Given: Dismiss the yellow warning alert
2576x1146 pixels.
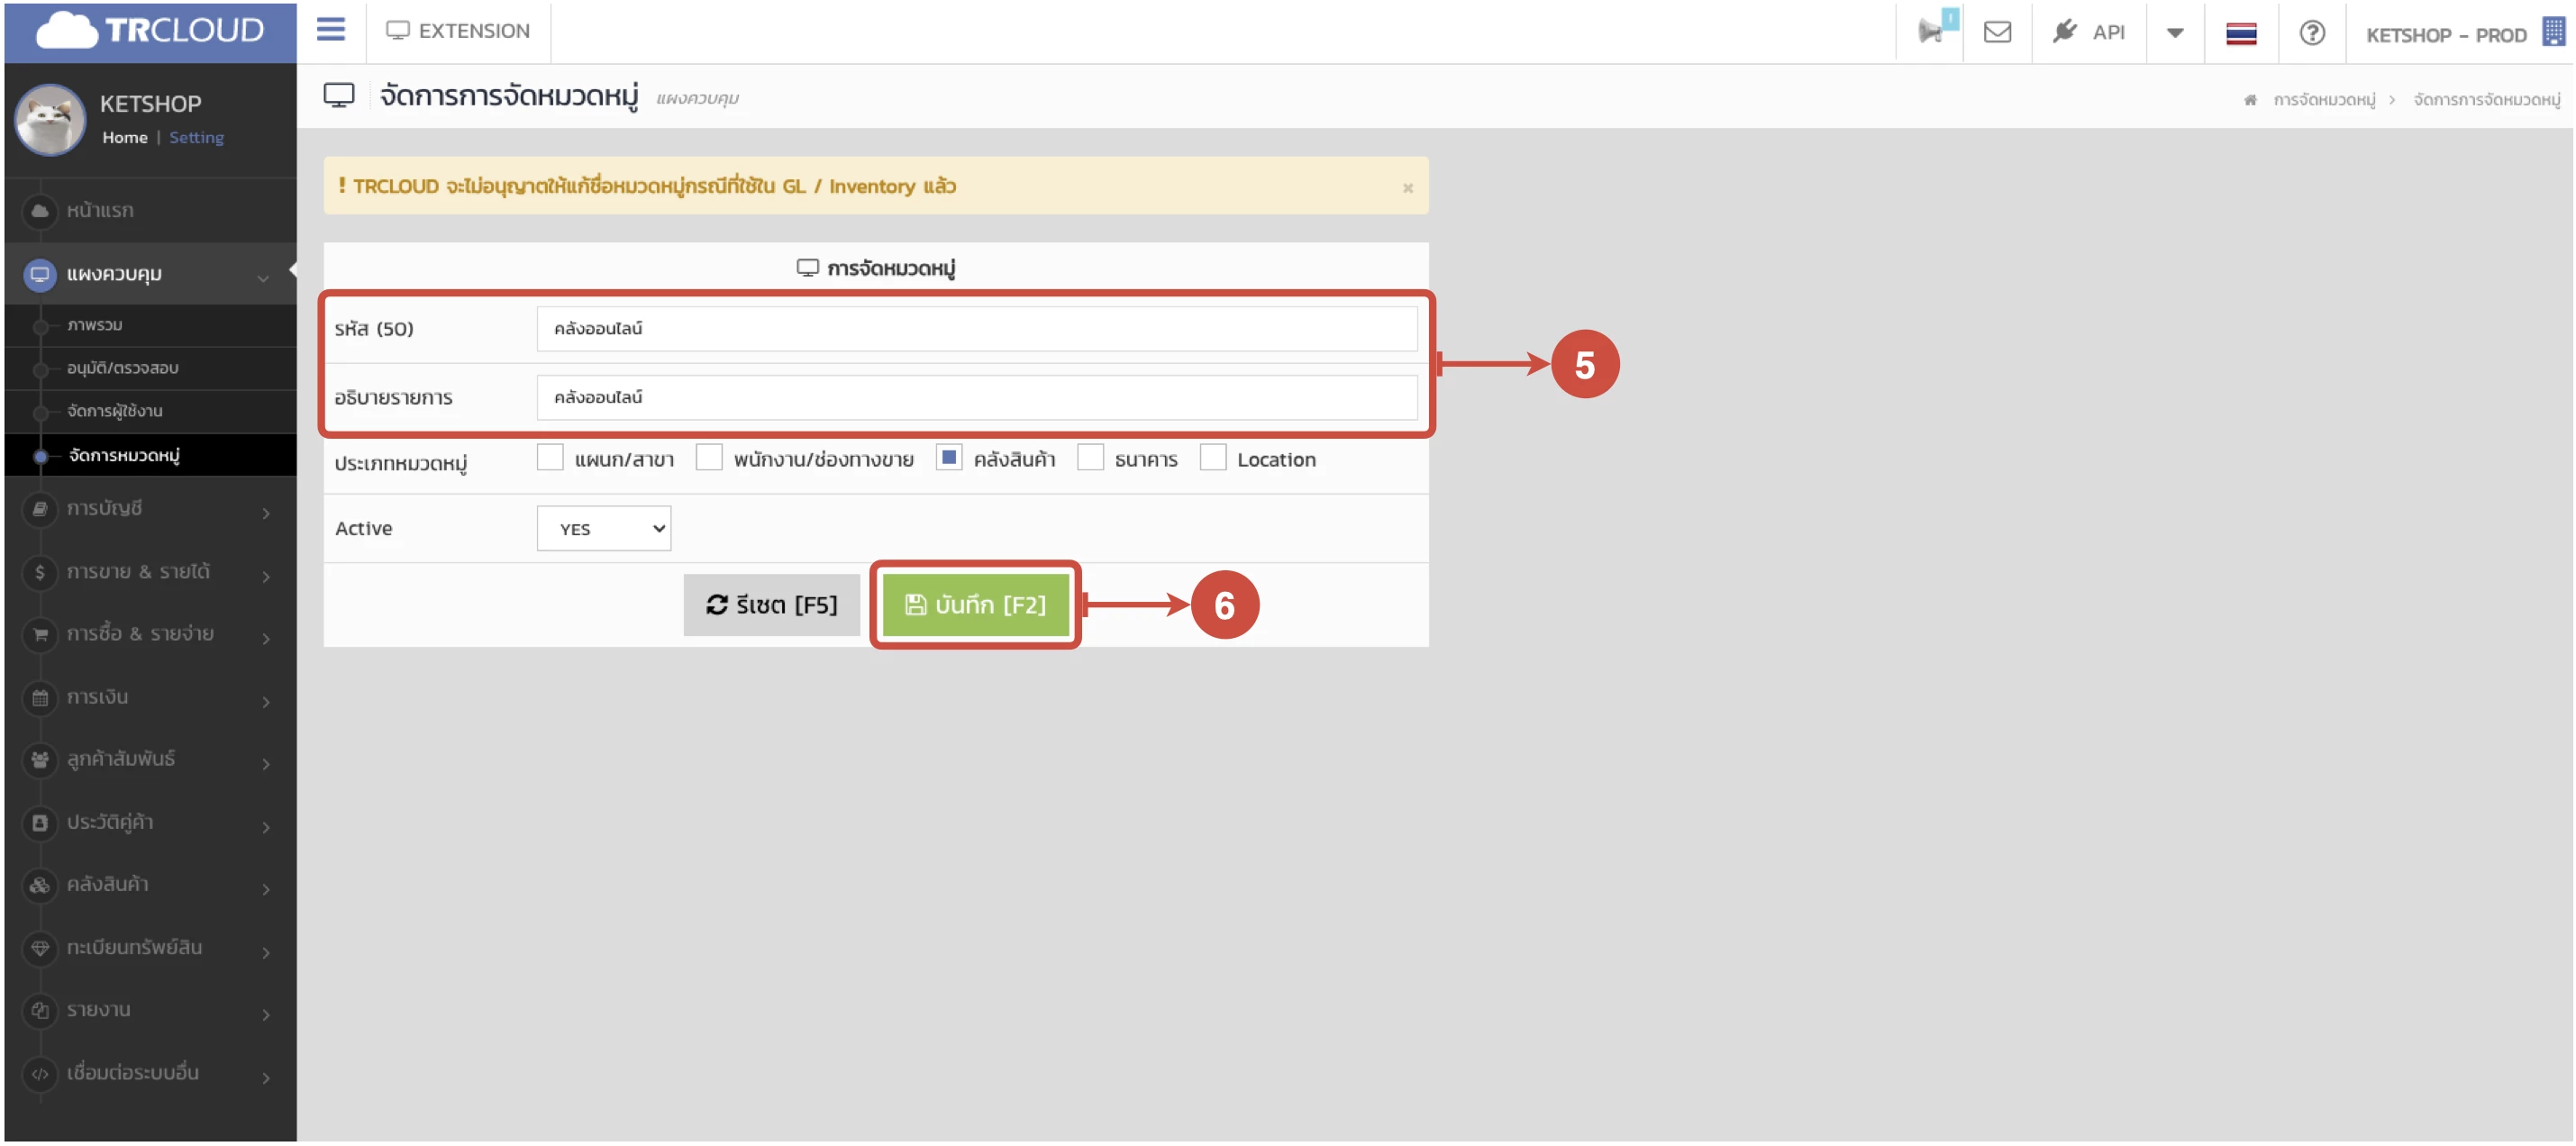Looking at the screenshot, I should pos(1407,188).
